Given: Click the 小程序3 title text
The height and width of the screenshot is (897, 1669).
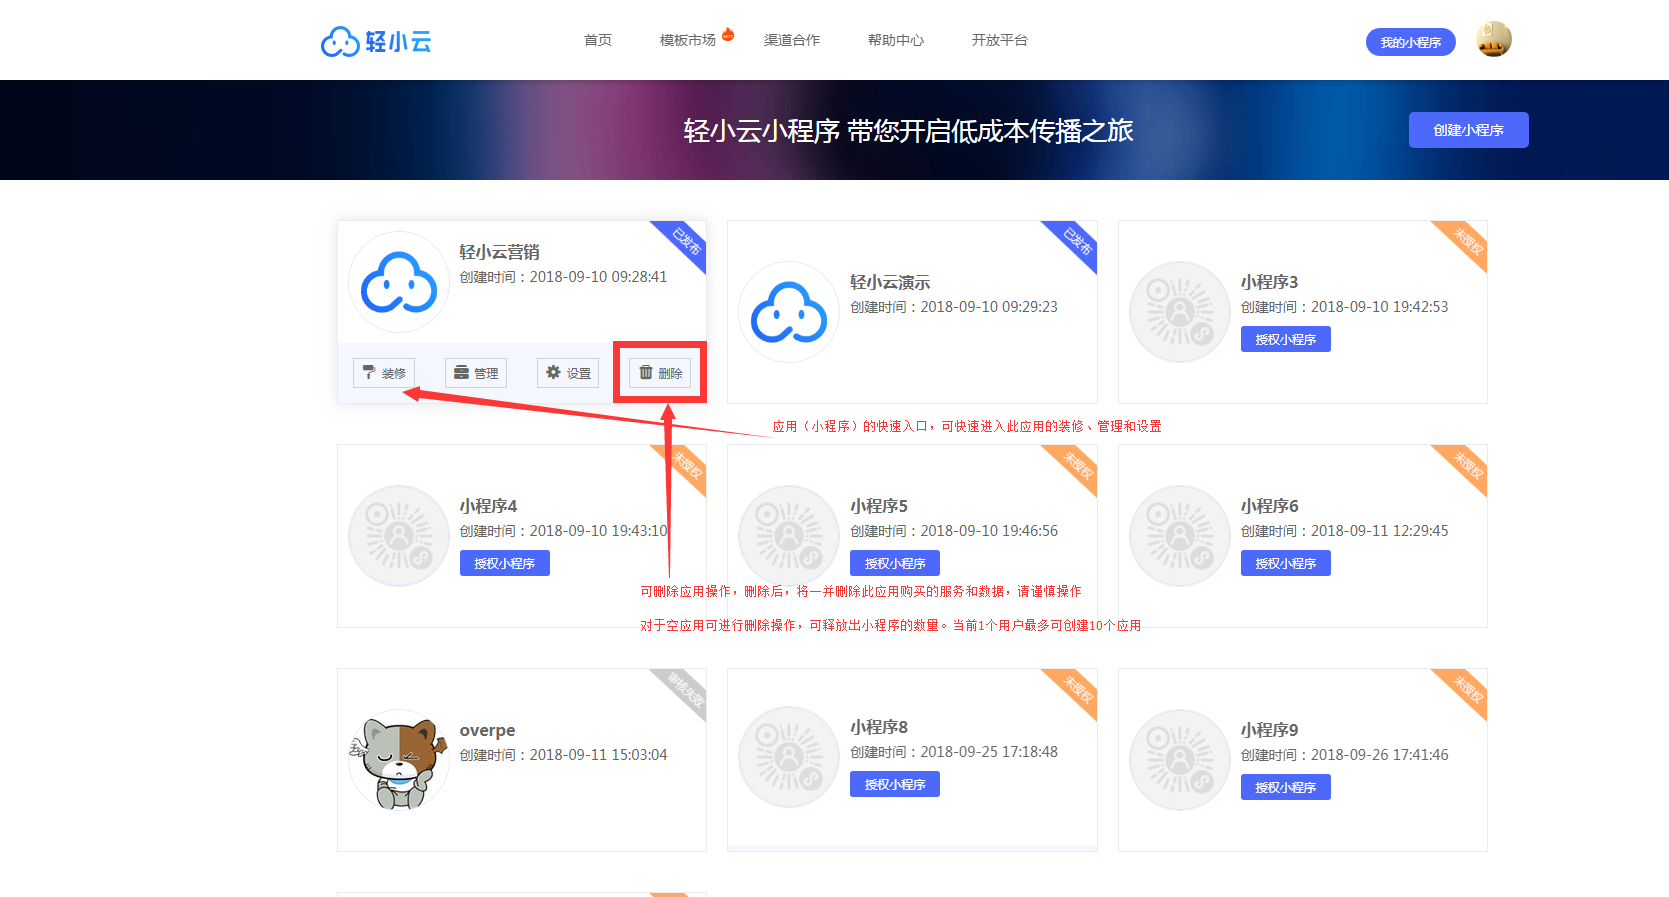Looking at the screenshot, I should pyautogui.click(x=1270, y=282).
